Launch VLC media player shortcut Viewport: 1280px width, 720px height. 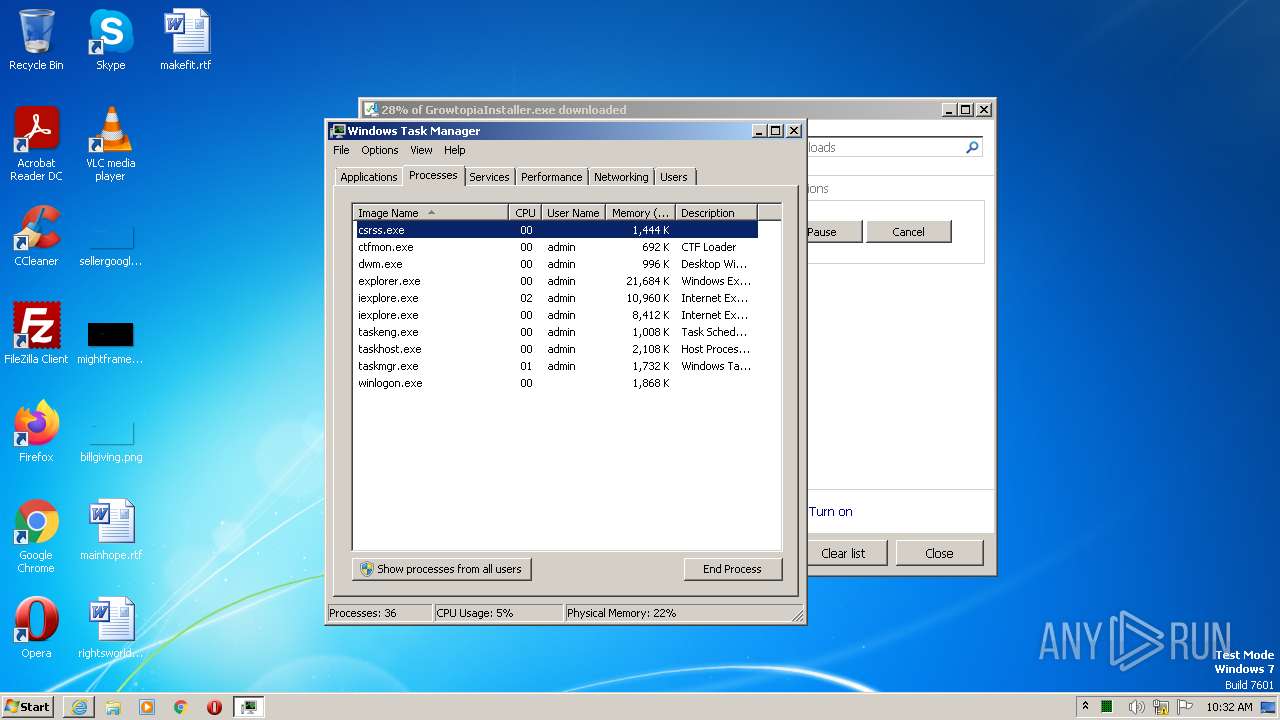click(x=110, y=144)
